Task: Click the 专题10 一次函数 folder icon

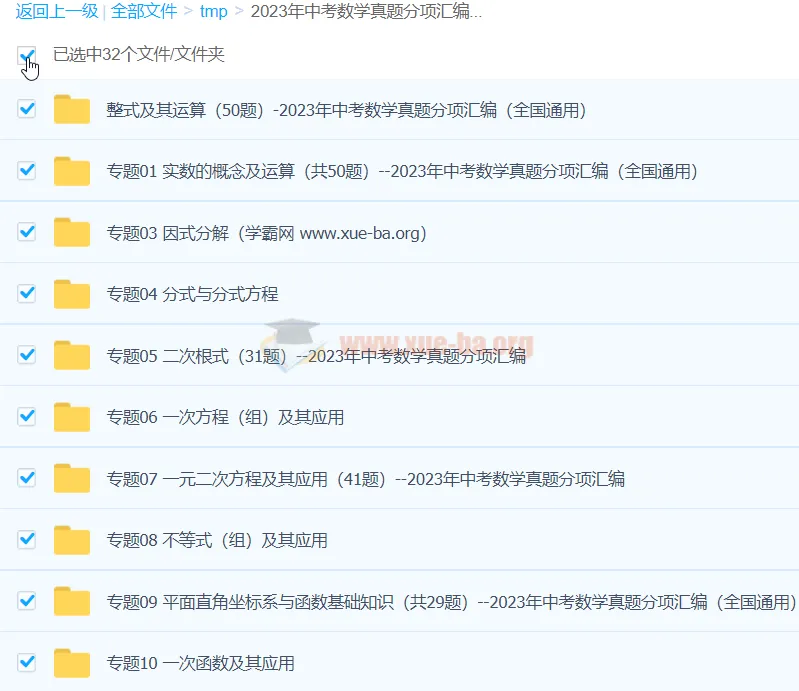Action: (72, 663)
